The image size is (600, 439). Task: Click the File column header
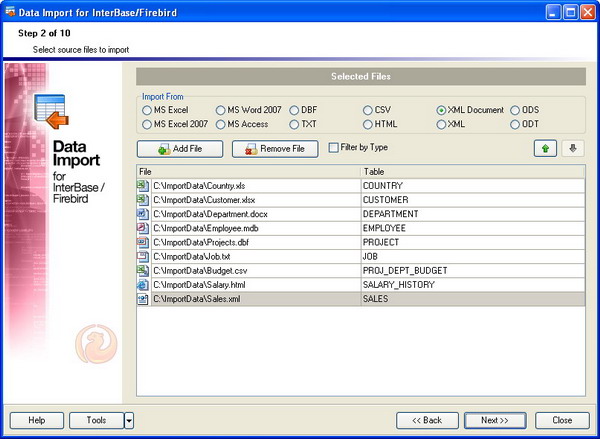(x=249, y=172)
